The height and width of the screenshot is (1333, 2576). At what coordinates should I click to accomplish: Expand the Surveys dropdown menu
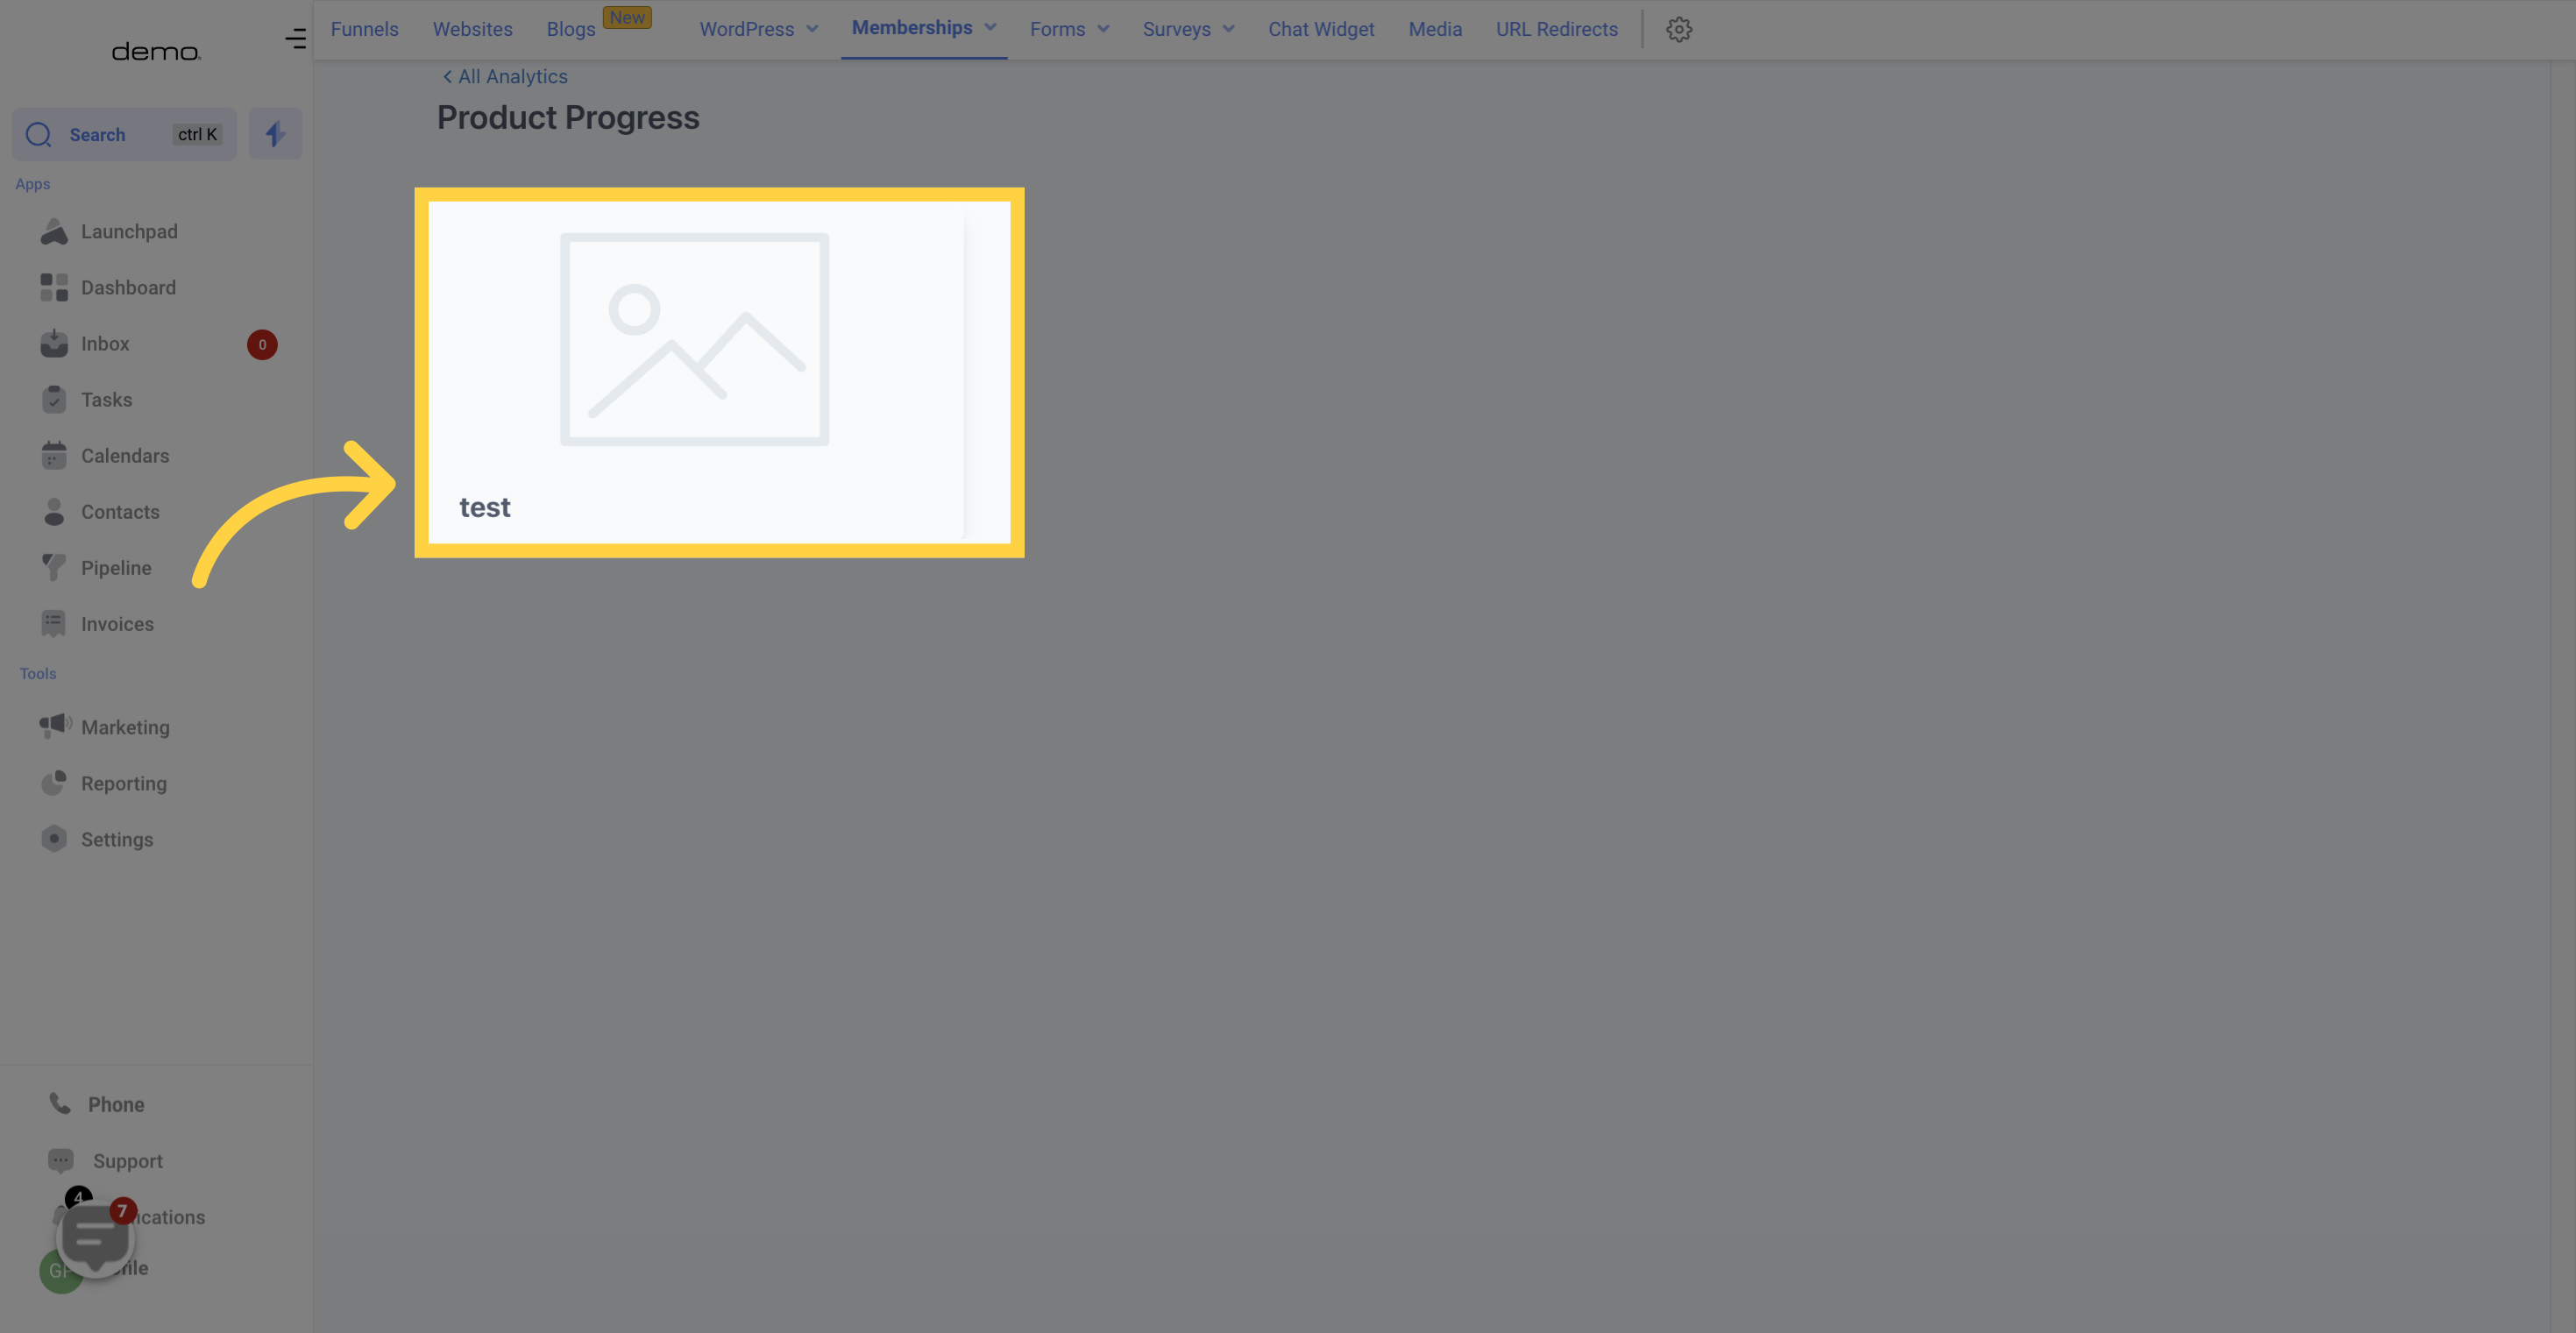pyautogui.click(x=1189, y=29)
